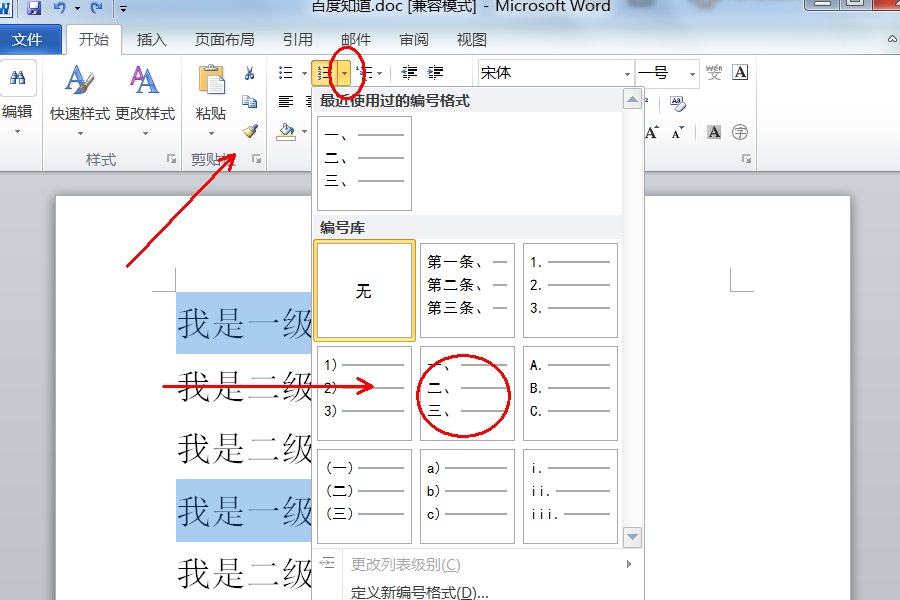900x600 pixels.
Task: Click the enclosed character 字 icon
Action: 740,132
